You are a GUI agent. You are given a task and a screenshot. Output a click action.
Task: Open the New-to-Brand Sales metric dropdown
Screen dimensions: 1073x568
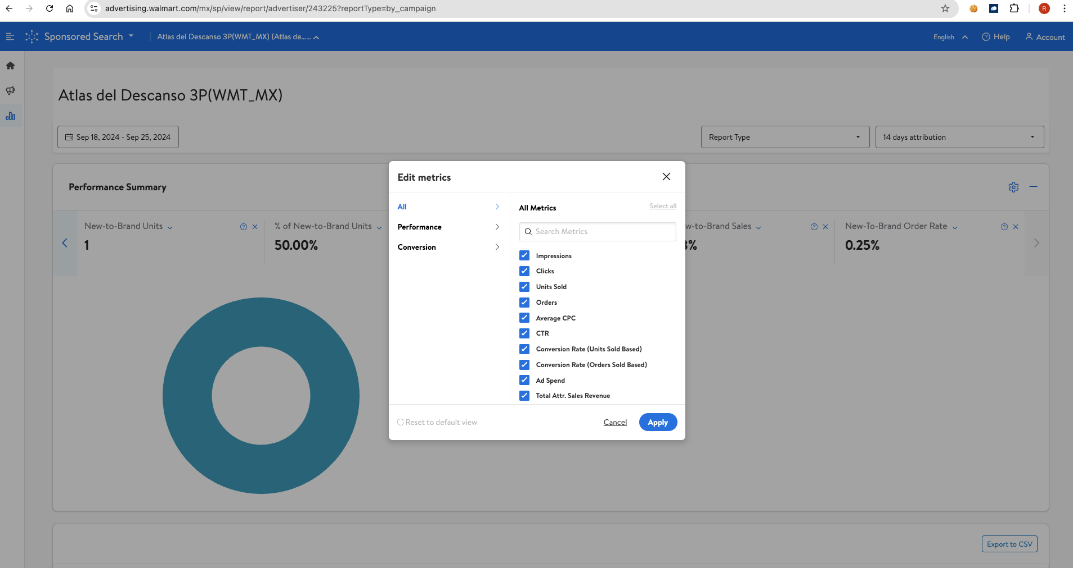tap(758, 227)
